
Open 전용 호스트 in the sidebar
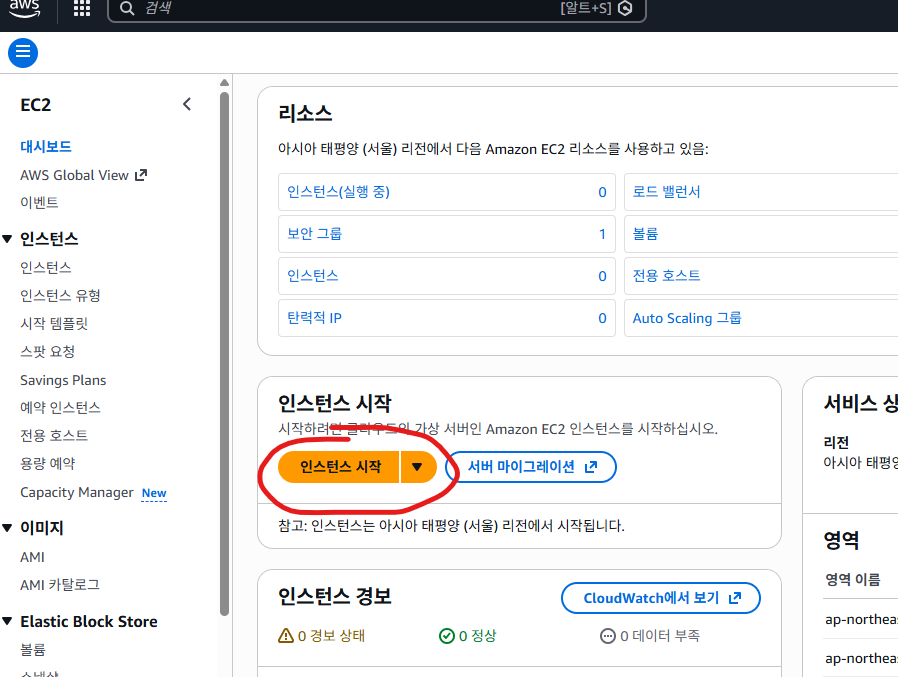point(54,436)
